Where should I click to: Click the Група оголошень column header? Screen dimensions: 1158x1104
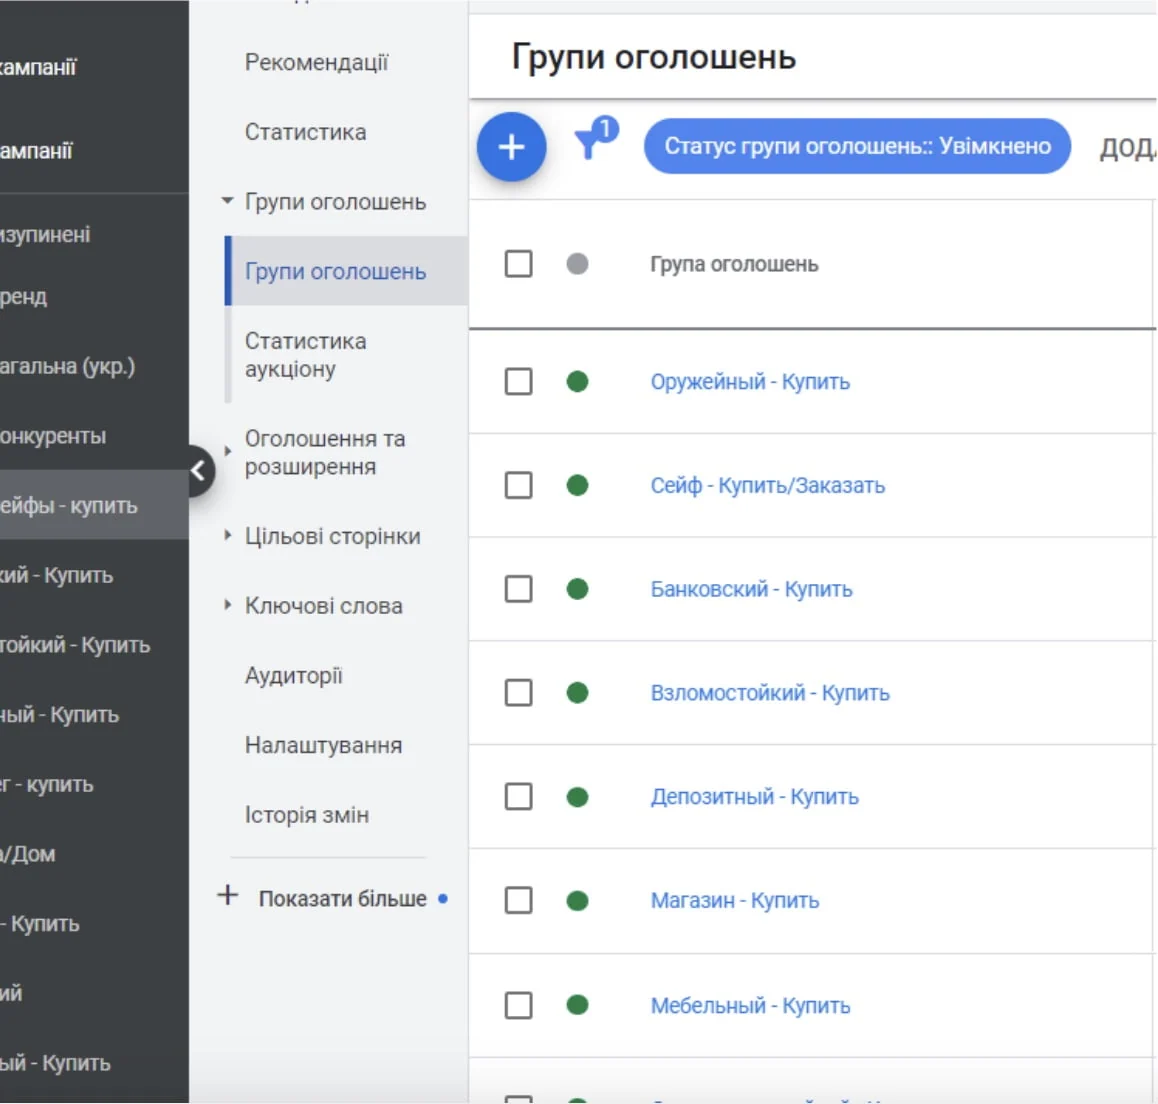[734, 264]
